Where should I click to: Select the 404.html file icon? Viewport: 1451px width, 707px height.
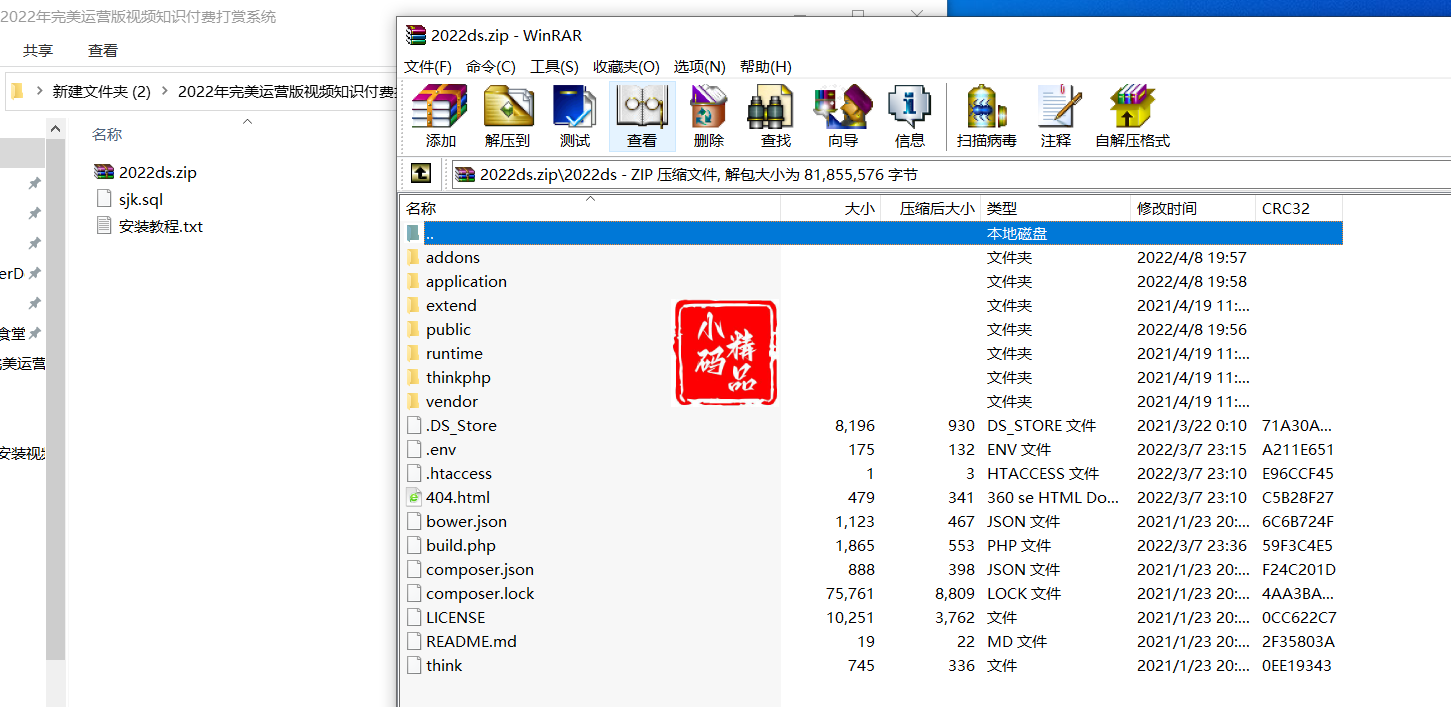(414, 497)
